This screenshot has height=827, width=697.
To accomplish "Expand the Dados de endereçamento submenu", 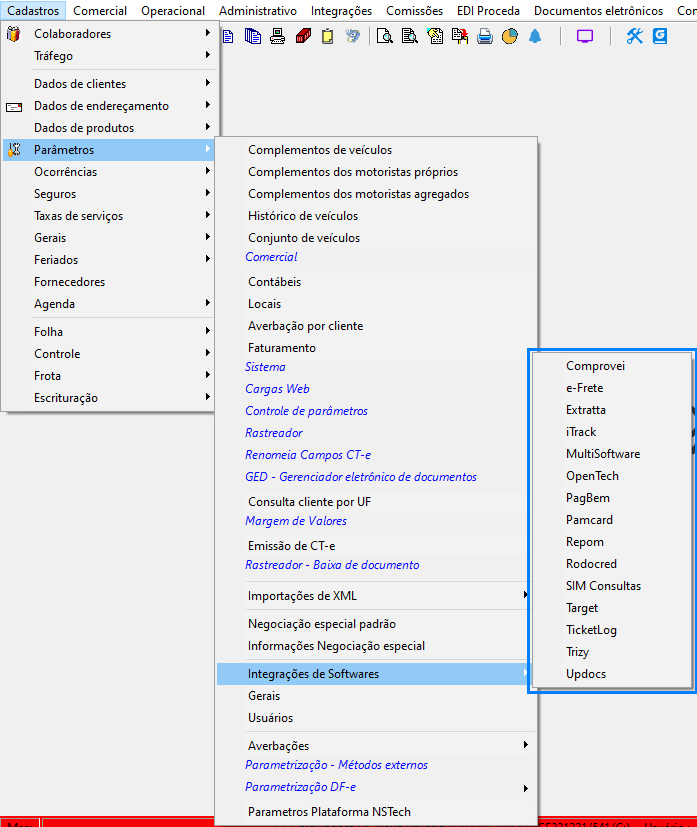I will (x=110, y=106).
